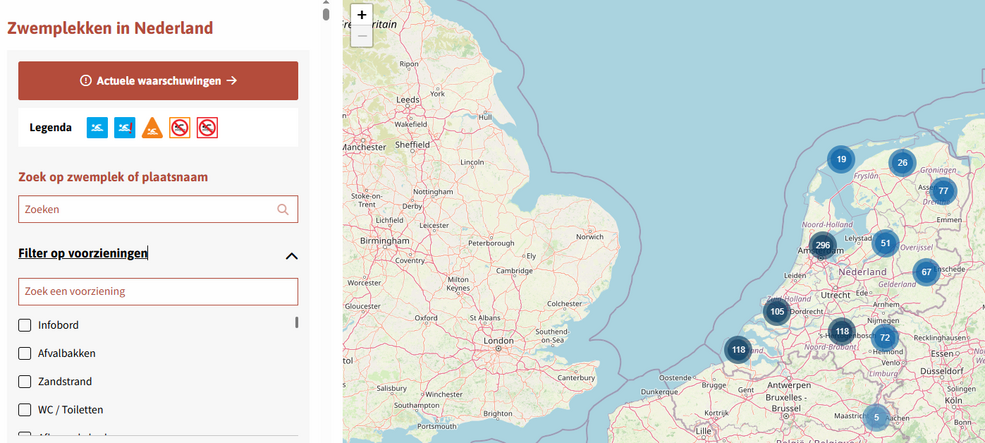The width and height of the screenshot is (985, 443).
Task: Open Actuele waarschuwingen button
Action: tap(158, 81)
